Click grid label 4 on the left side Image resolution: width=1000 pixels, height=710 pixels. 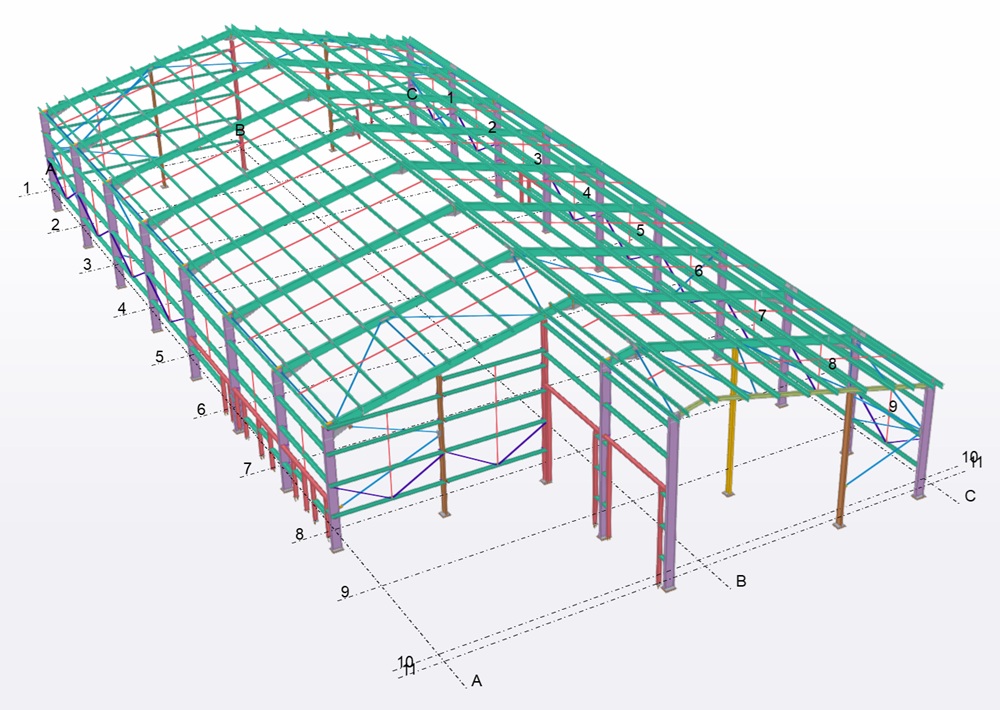point(122,309)
